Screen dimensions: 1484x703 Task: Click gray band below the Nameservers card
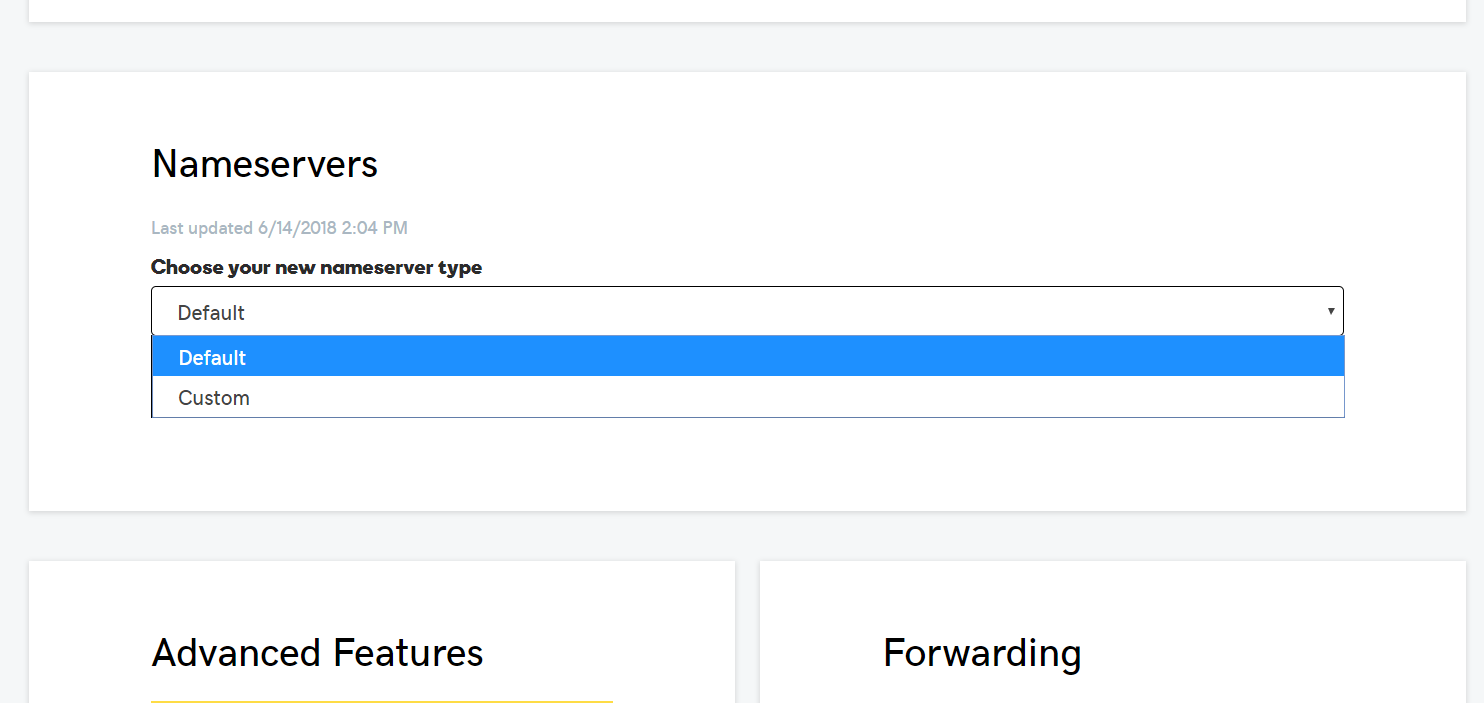click(x=746, y=536)
